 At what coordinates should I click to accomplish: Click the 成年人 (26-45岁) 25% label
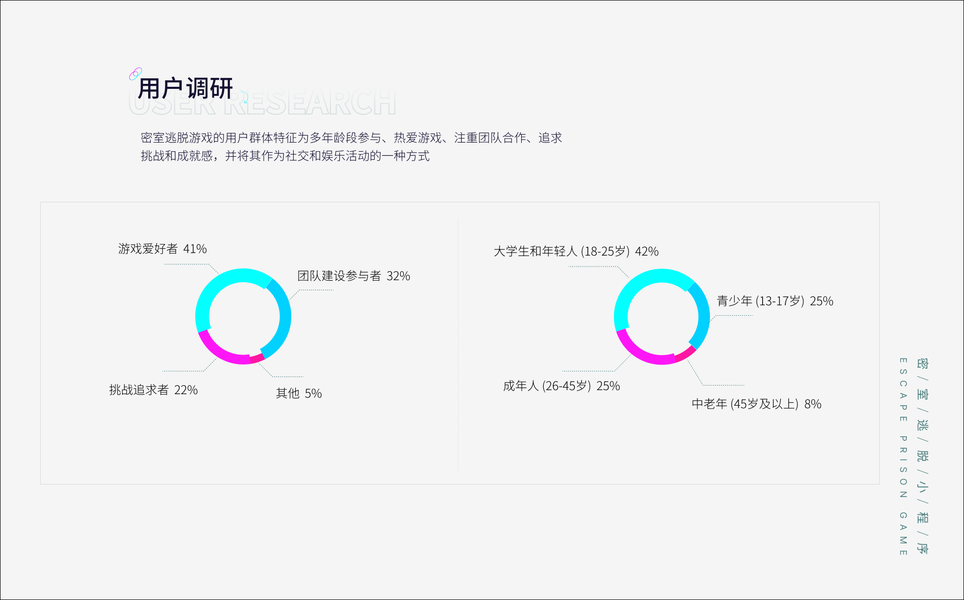561,386
